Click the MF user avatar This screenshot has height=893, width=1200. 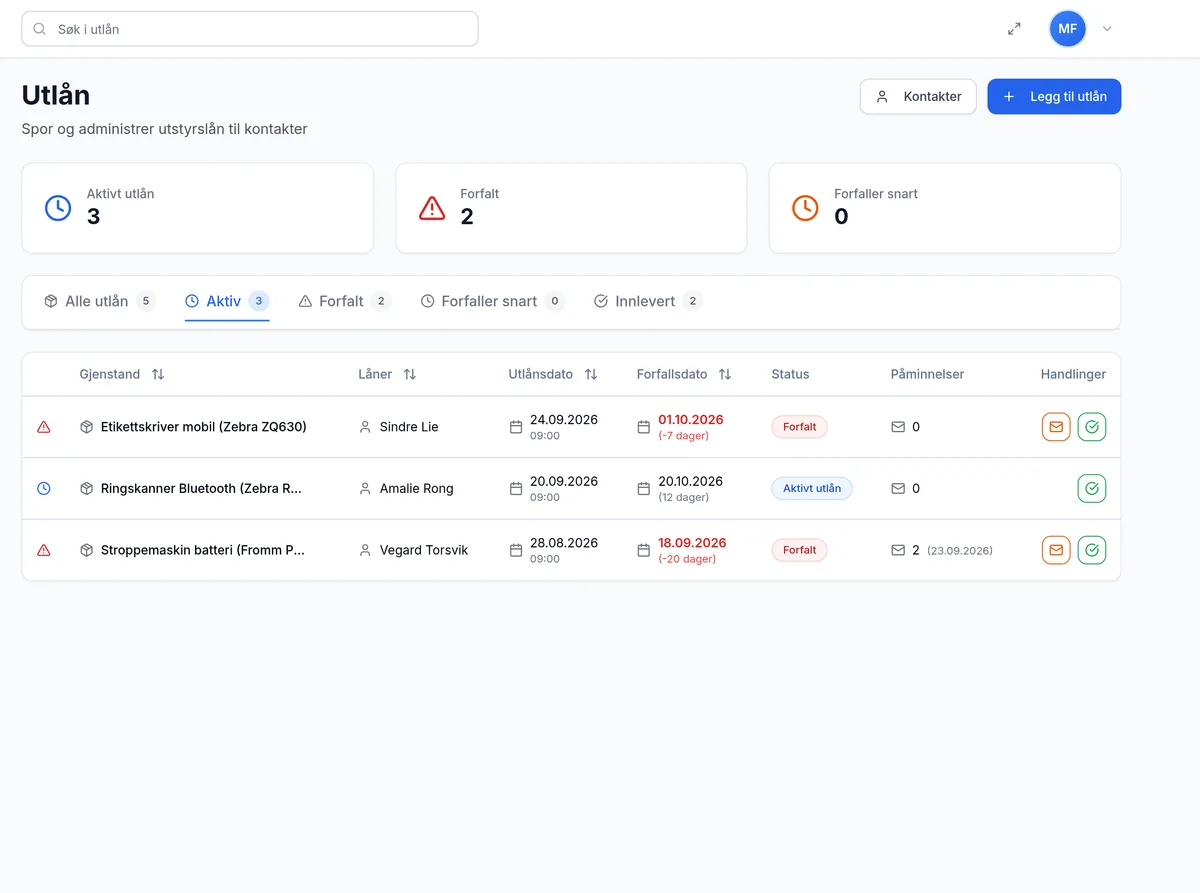[x=1068, y=29]
